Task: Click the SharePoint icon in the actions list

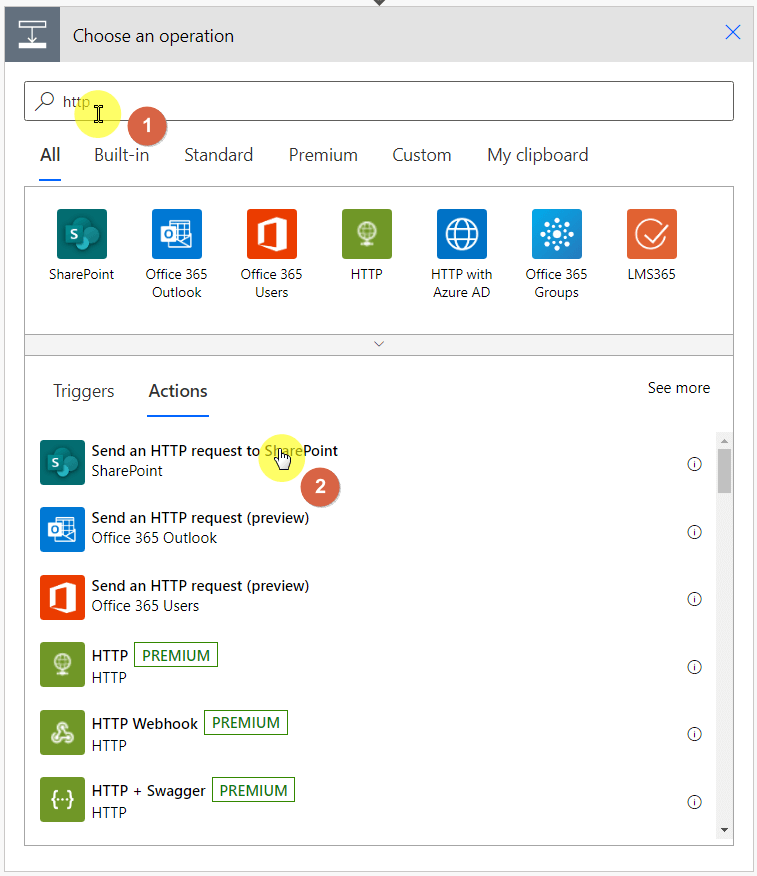Action: coord(62,462)
